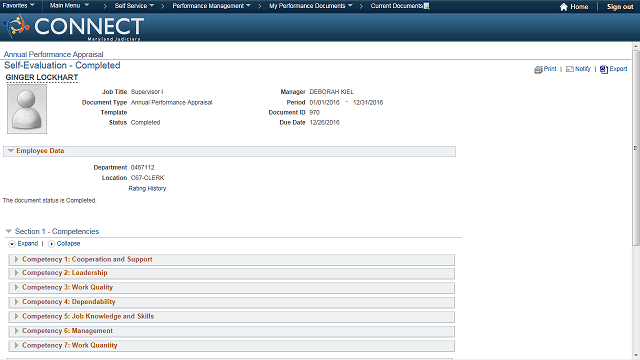This screenshot has height=360, width=640.
Task: Open the Main Menu dropdown
Action: [69, 6]
